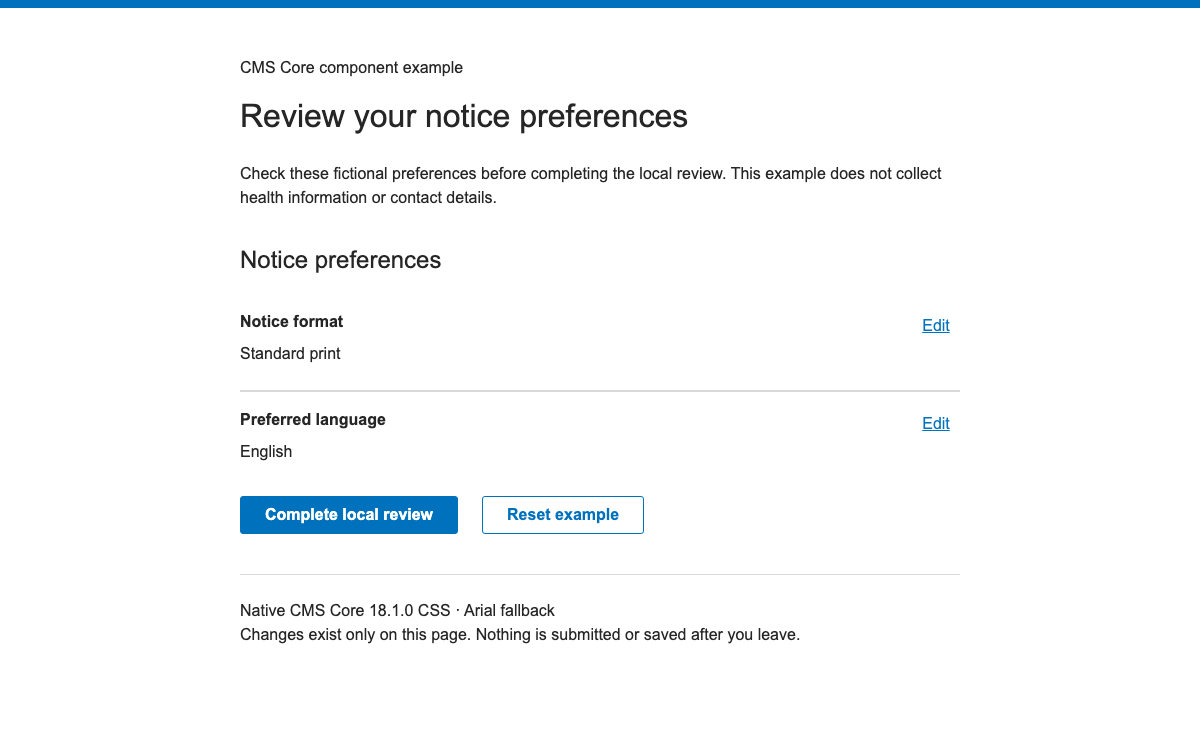
Task: Click the 'Notice format' label
Action: 292,321
